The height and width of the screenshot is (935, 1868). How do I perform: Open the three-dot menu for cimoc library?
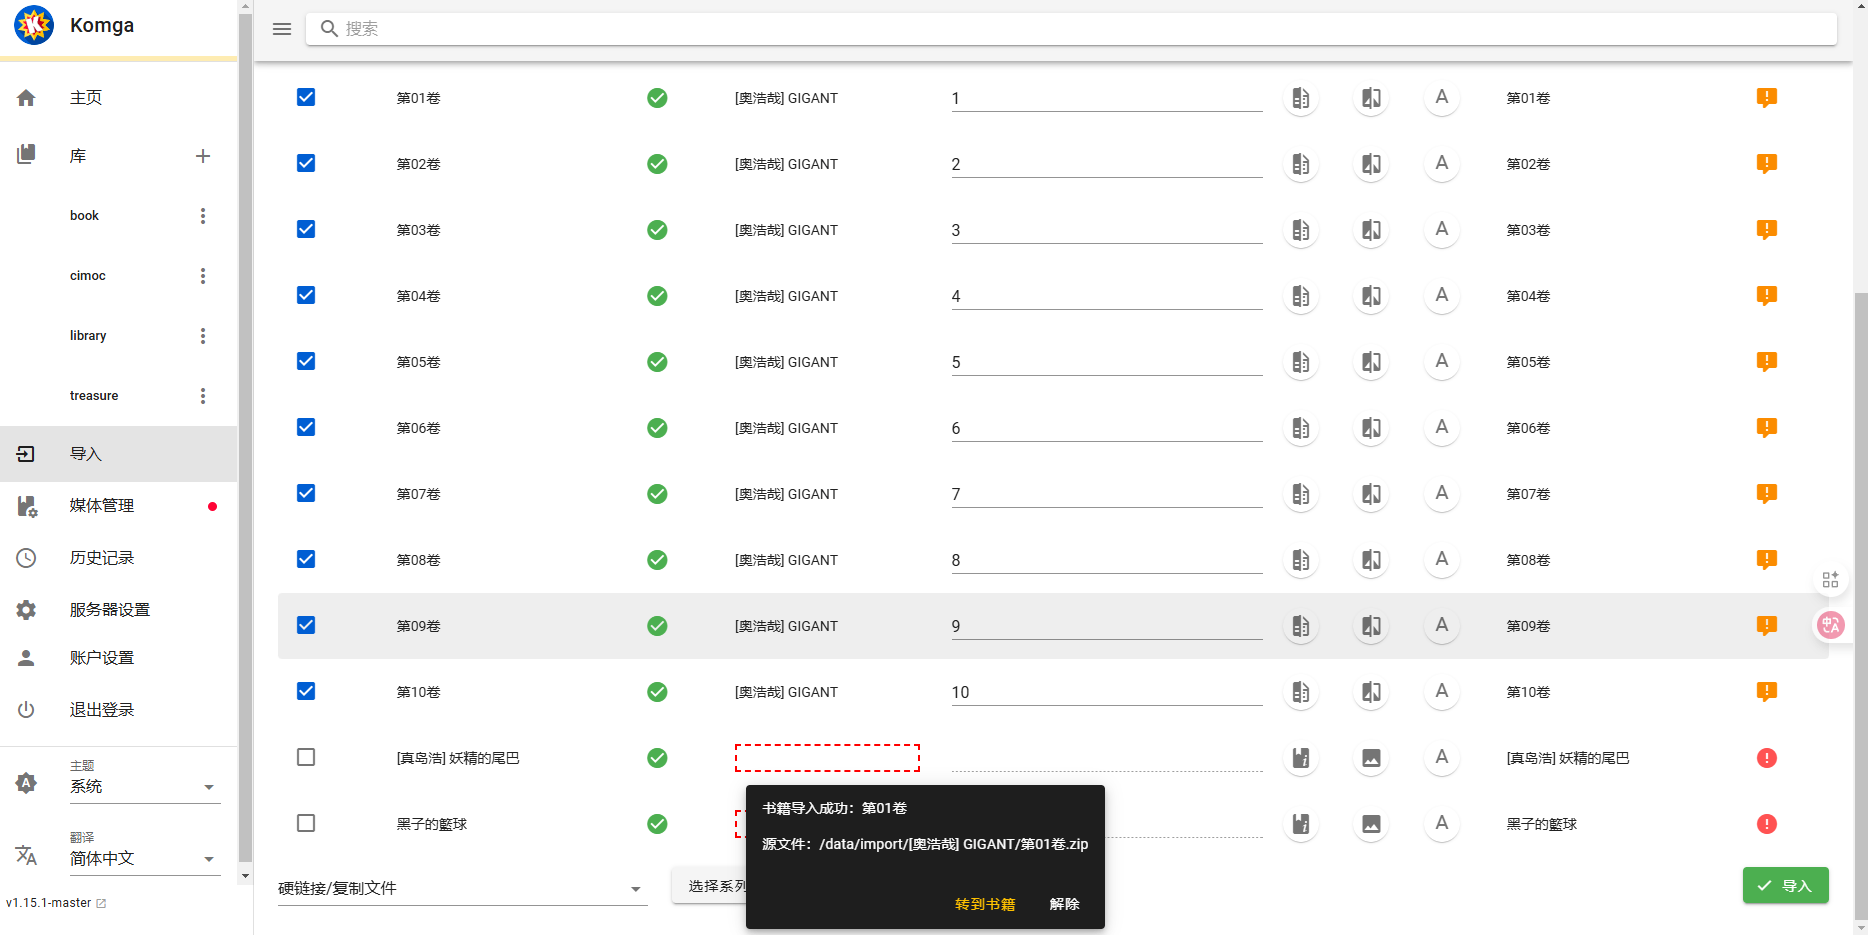203,276
